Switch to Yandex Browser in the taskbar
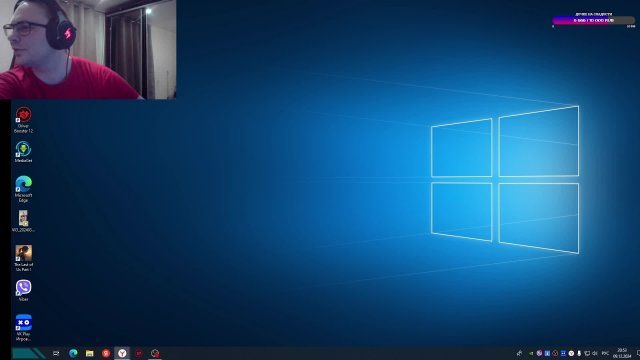The width and height of the screenshot is (640, 360). 122,353
